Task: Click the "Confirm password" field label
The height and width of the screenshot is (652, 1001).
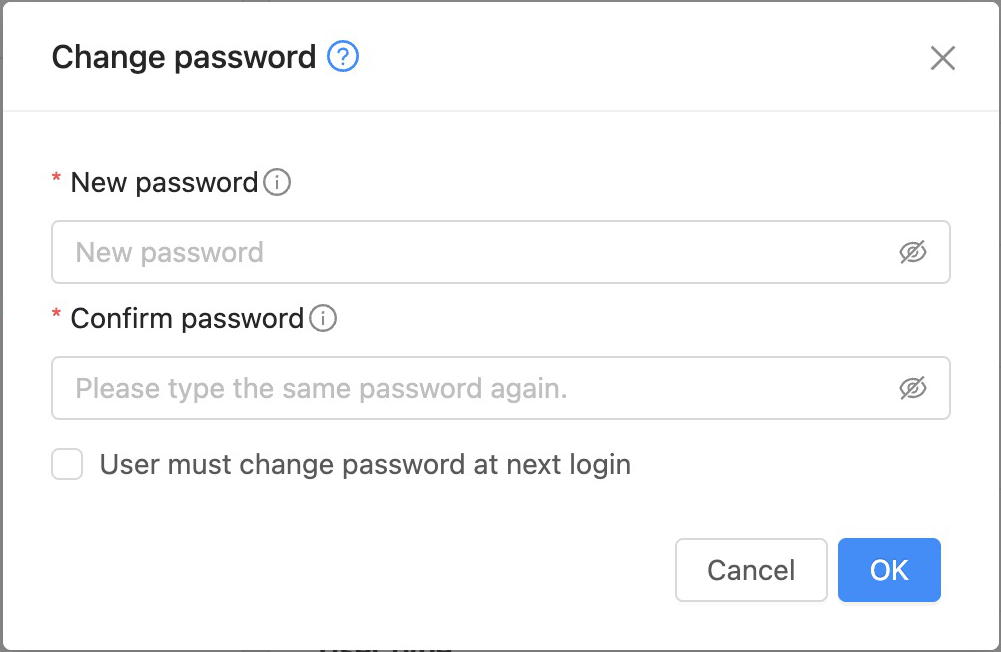Action: pos(187,319)
